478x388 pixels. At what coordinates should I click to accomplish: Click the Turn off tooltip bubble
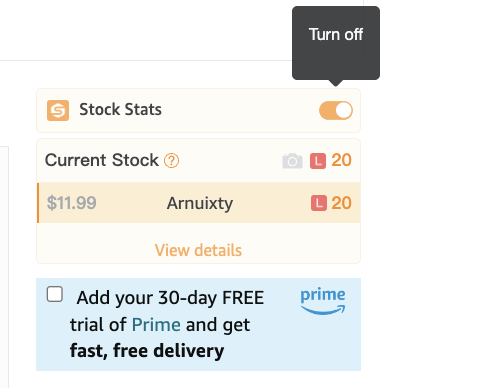pyautogui.click(x=336, y=43)
